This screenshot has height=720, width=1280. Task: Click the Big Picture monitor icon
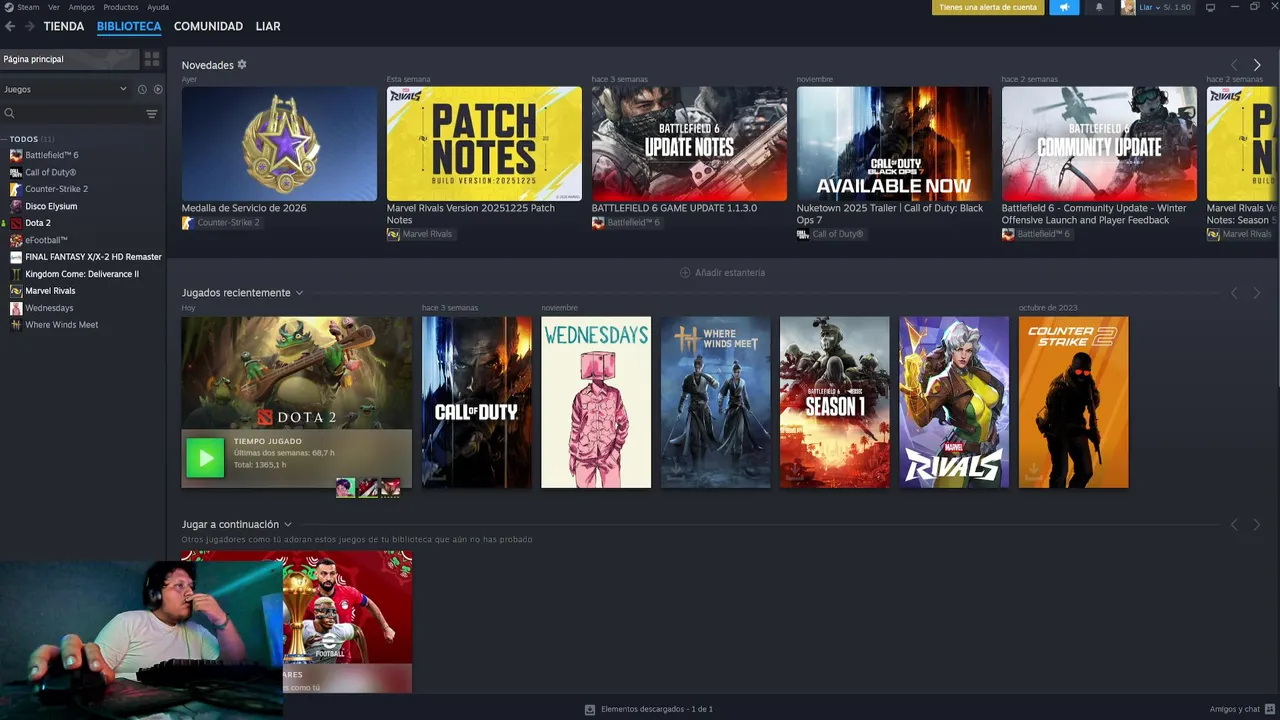pyautogui.click(x=1210, y=7)
